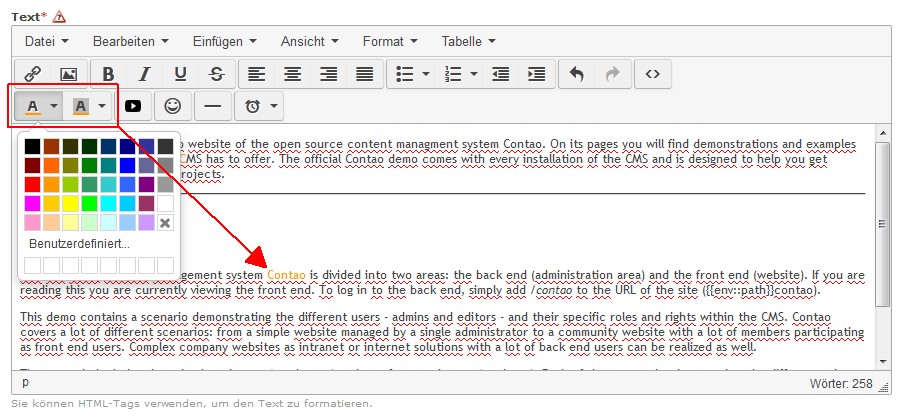Open the bullet list style dropdown
Image resolution: width=906 pixels, height=417 pixels.
click(x=426, y=74)
